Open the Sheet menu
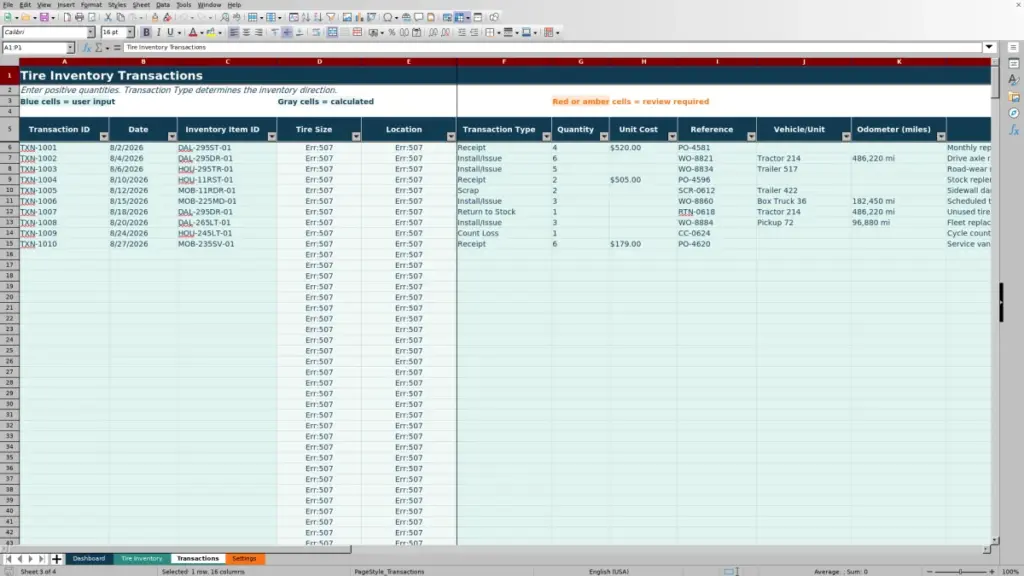This screenshot has width=1024, height=576. tap(141, 5)
